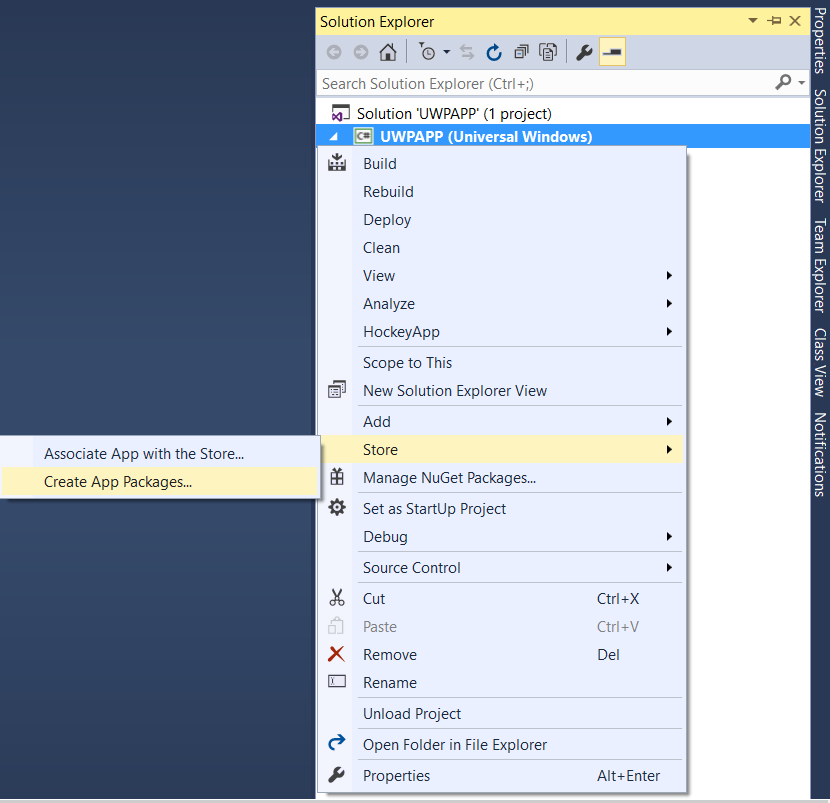The image size is (830, 803).
Task: Click the gear icon beside Set as StartUp Project
Action: coord(337,508)
